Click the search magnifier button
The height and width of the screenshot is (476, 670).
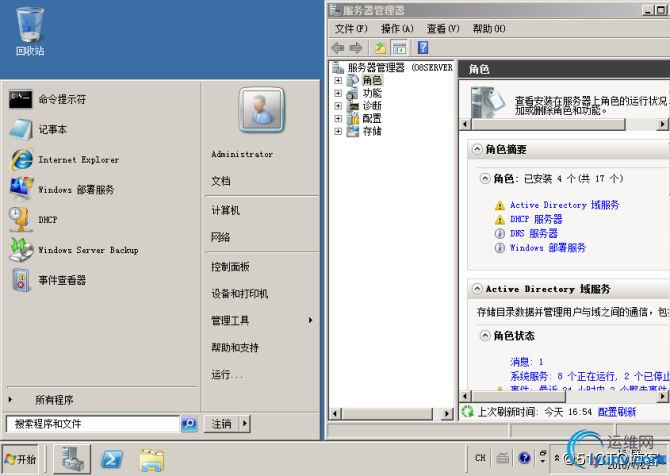[x=189, y=424]
